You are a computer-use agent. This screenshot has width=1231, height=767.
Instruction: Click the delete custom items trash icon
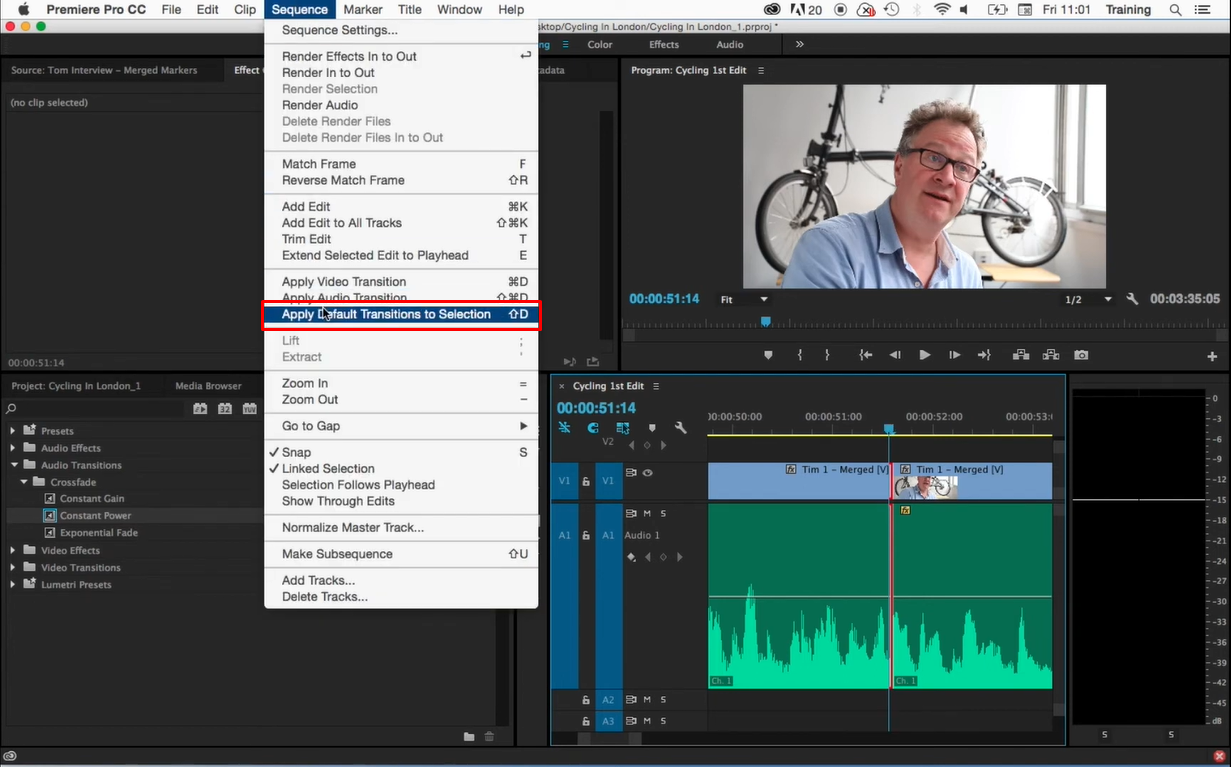pos(489,737)
